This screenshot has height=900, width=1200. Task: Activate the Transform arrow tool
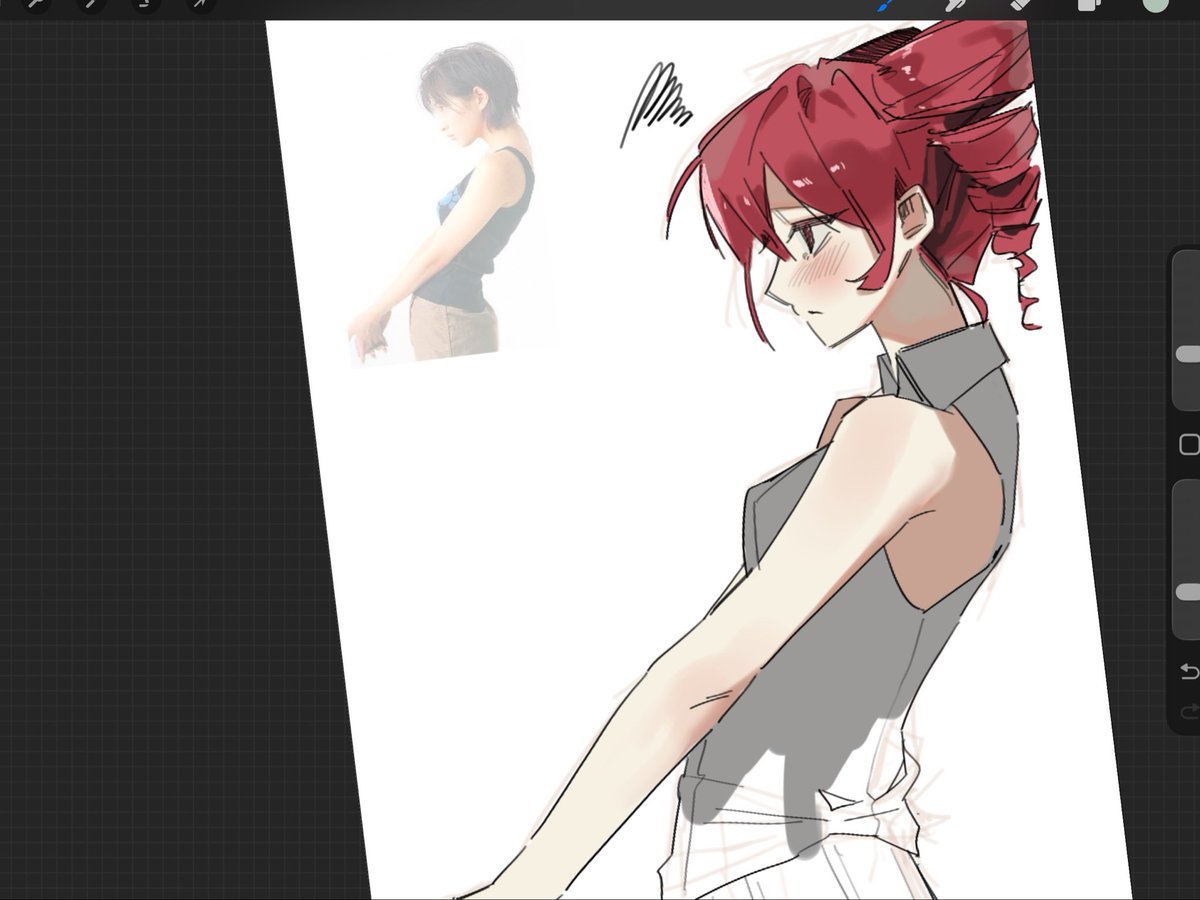201,4
